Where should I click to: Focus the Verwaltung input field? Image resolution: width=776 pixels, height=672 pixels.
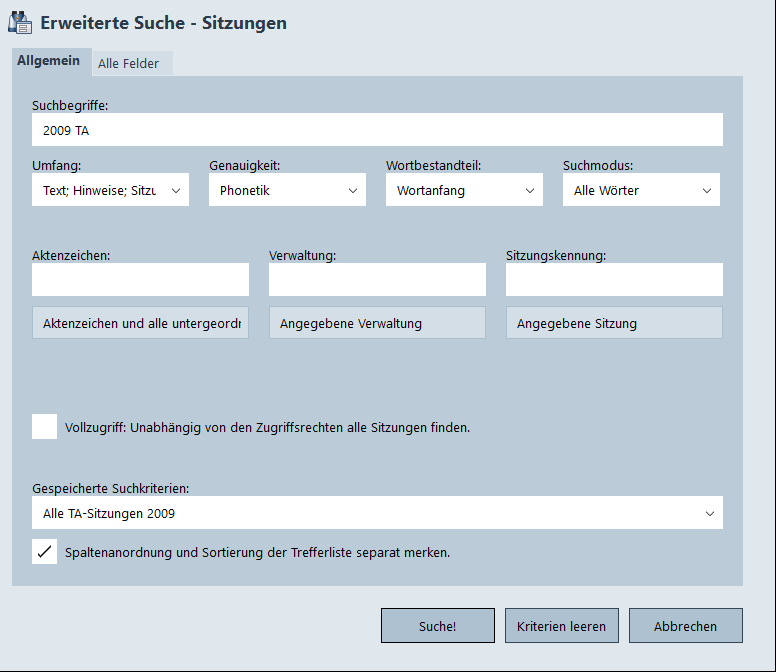[377, 280]
